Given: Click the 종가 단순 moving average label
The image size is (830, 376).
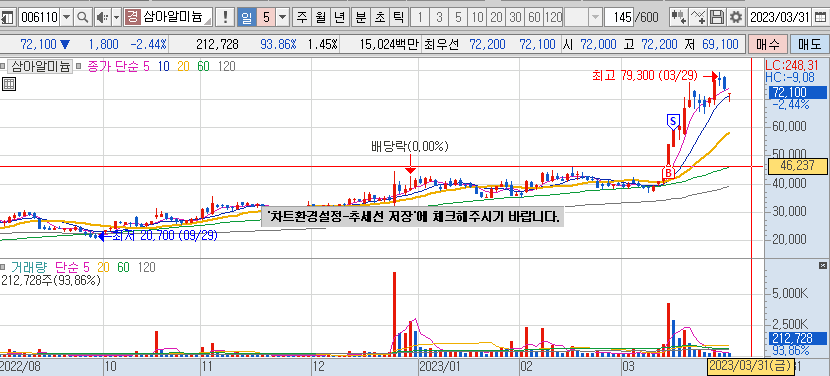Looking at the screenshot, I should point(112,67).
